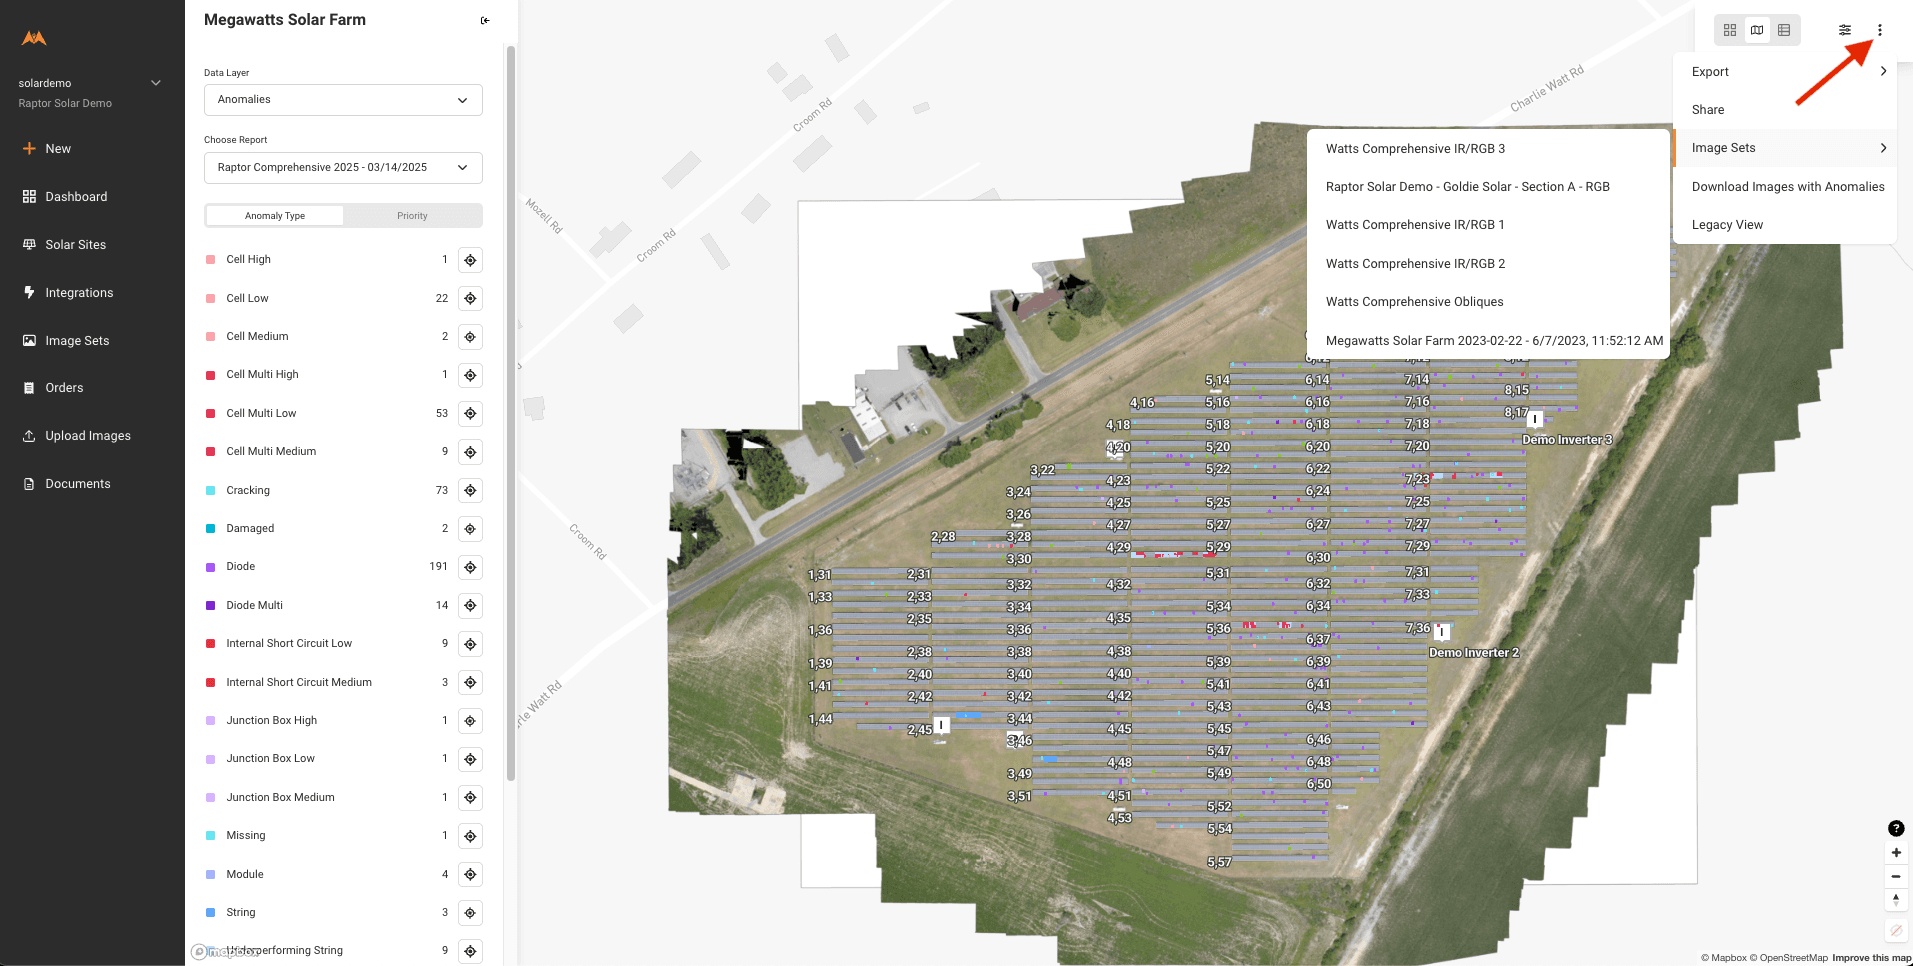Image resolution: width=1913 pixels, height=966 pixels.
Task: Open the Data Layer Anomalies dropdown
Action: click(343, 100)
